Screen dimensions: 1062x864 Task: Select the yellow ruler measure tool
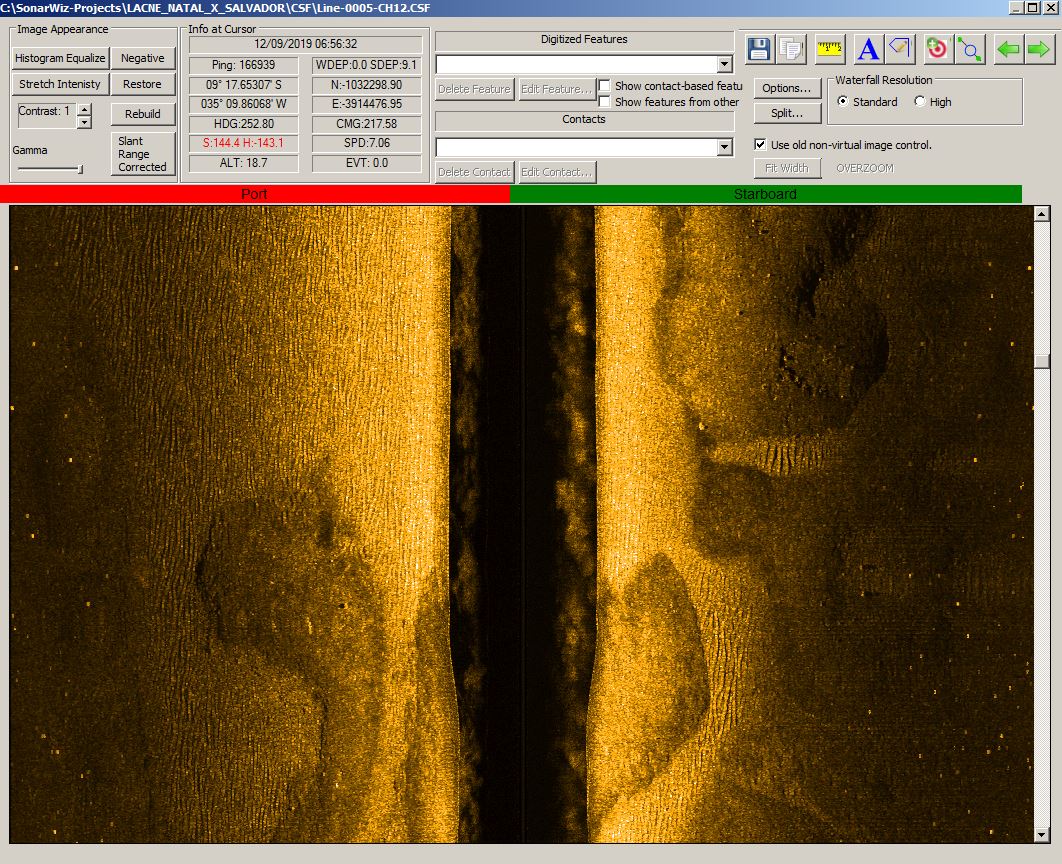[x=830, y=49]
